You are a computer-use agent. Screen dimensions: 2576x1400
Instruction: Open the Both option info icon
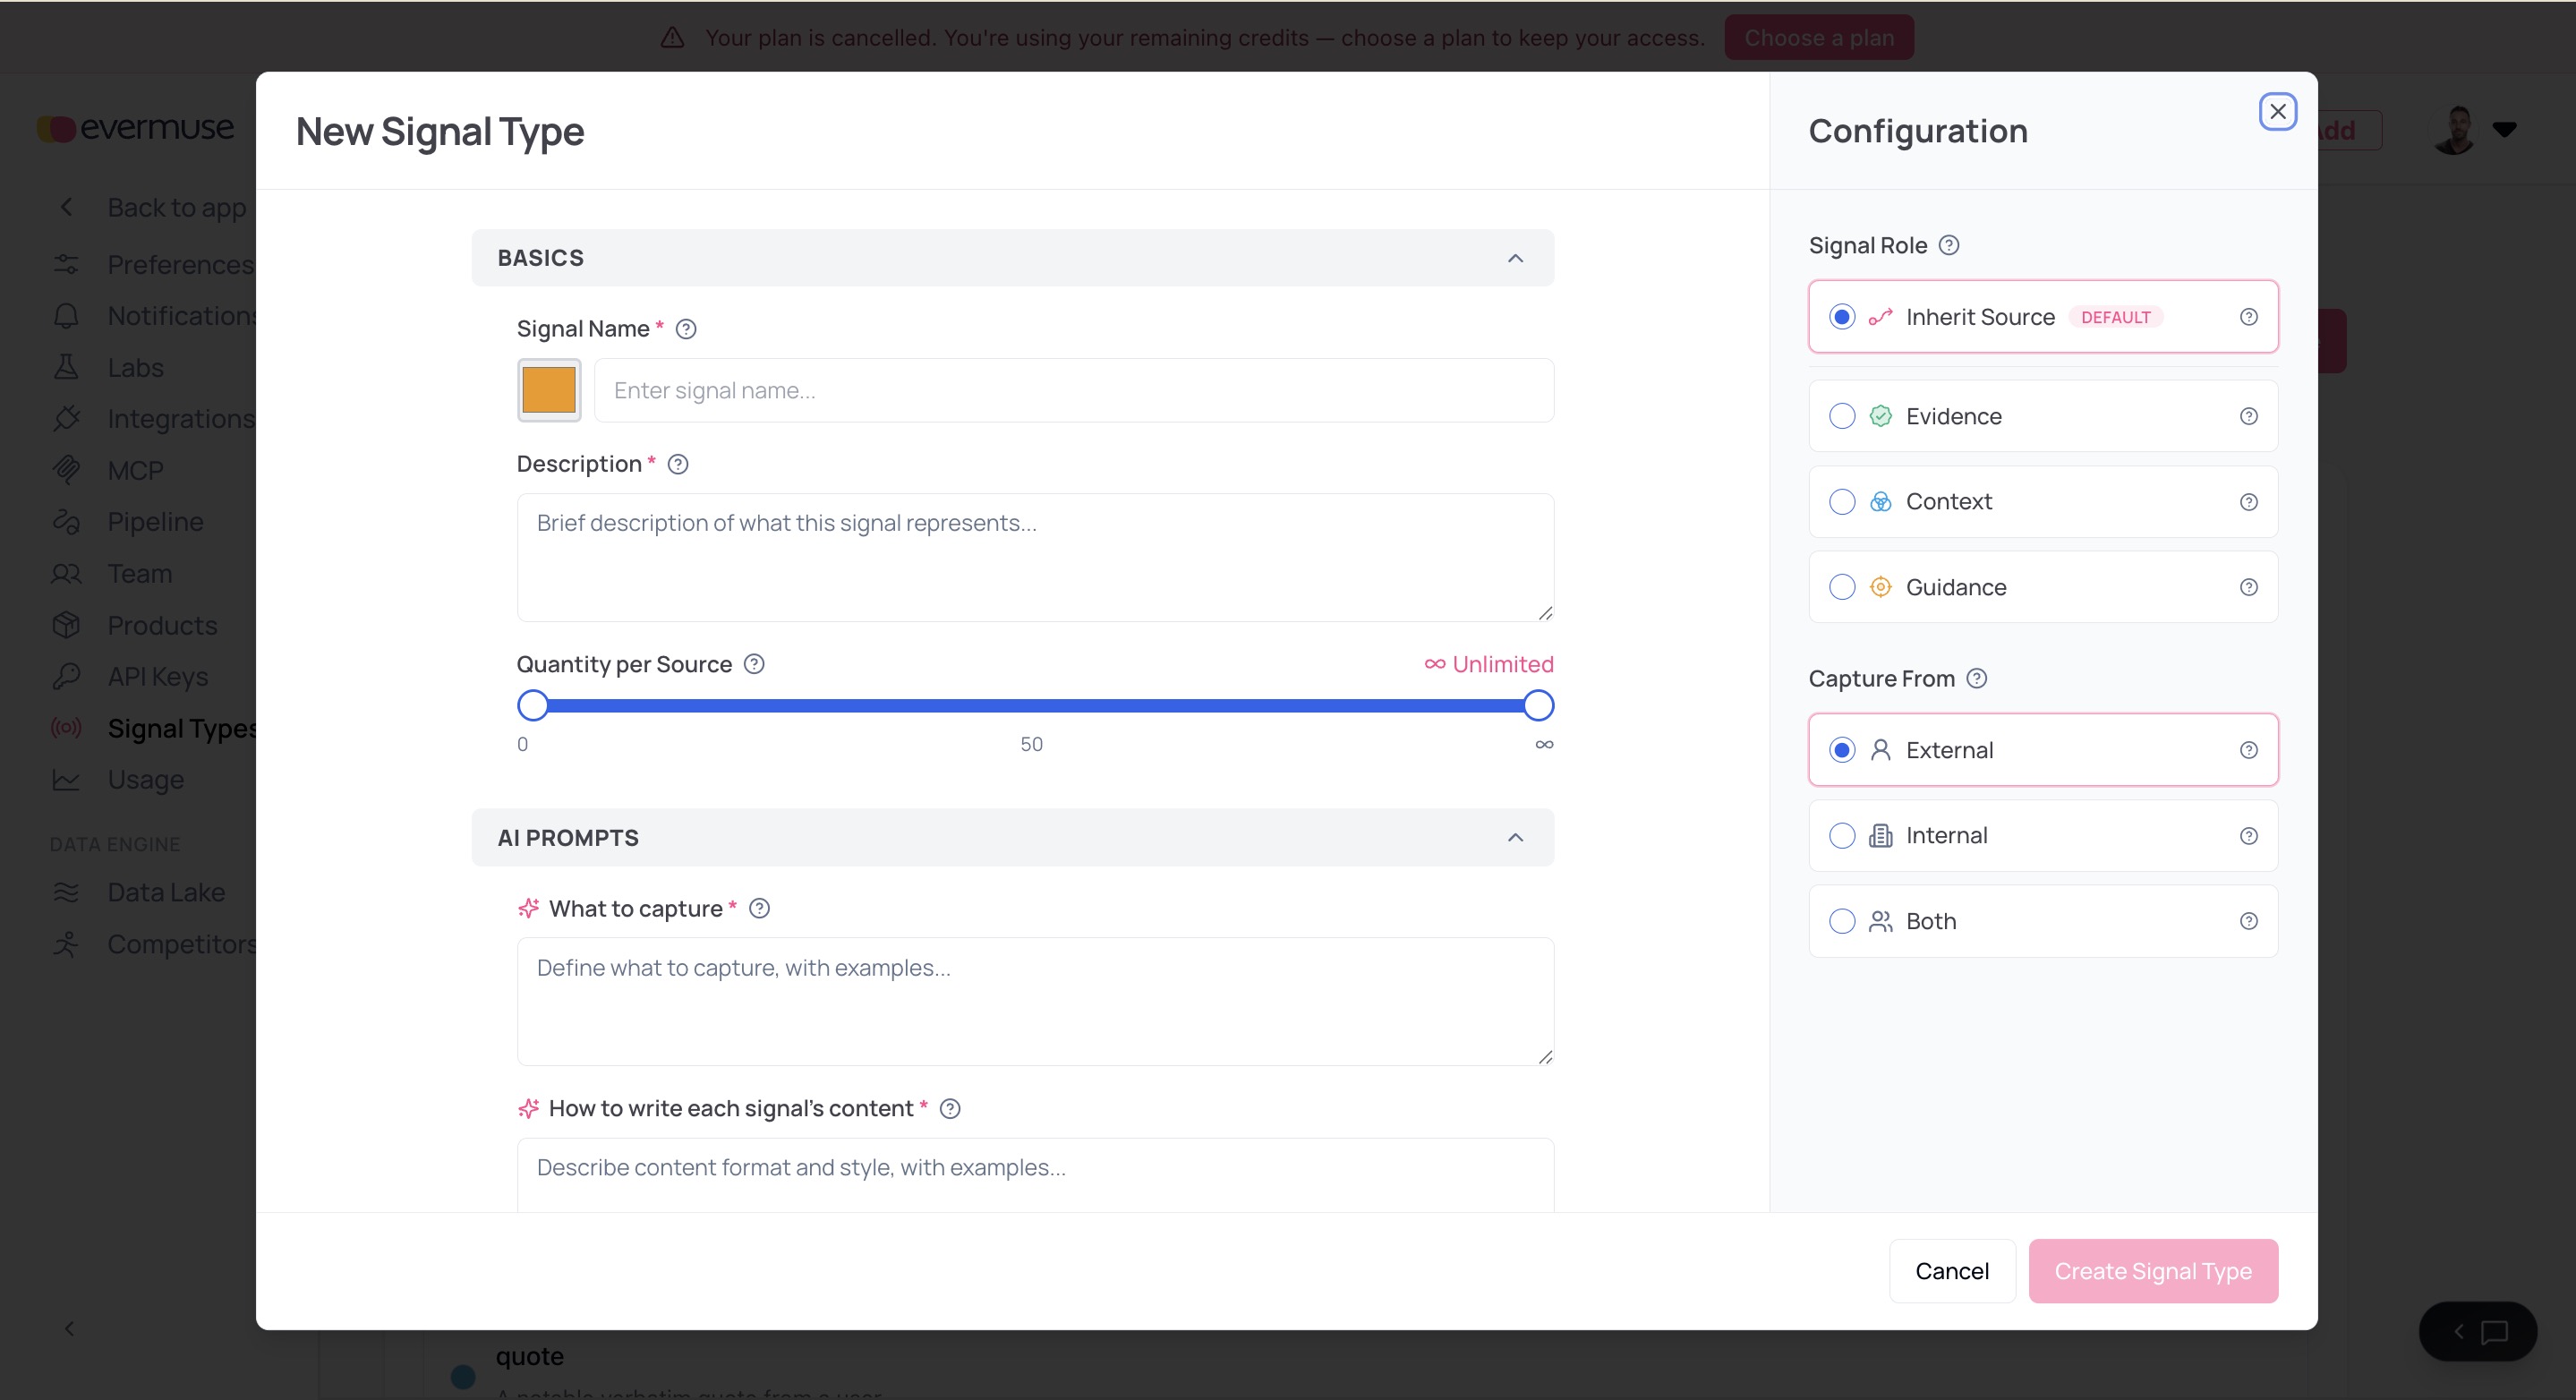[x=2249, y=921]
